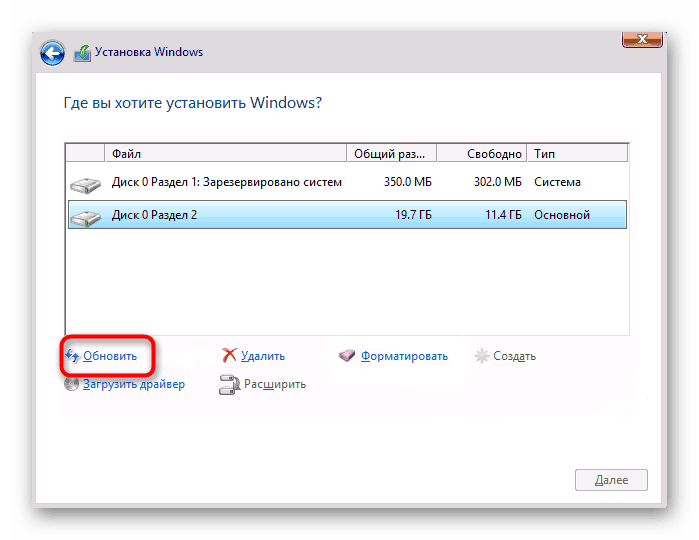Viewport: 699px width, 540px height.
Task: Click the Refresh (Обновить) arrows icon
Action: click(x=72, y=355)
